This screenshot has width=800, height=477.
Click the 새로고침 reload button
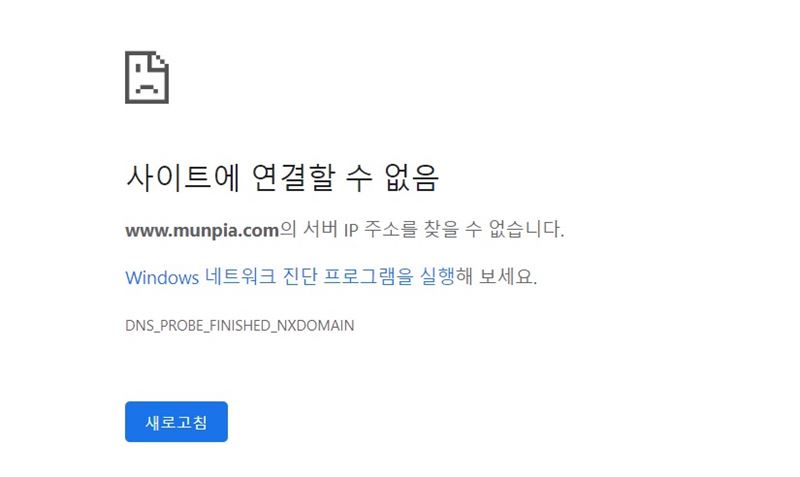[176, 421]
